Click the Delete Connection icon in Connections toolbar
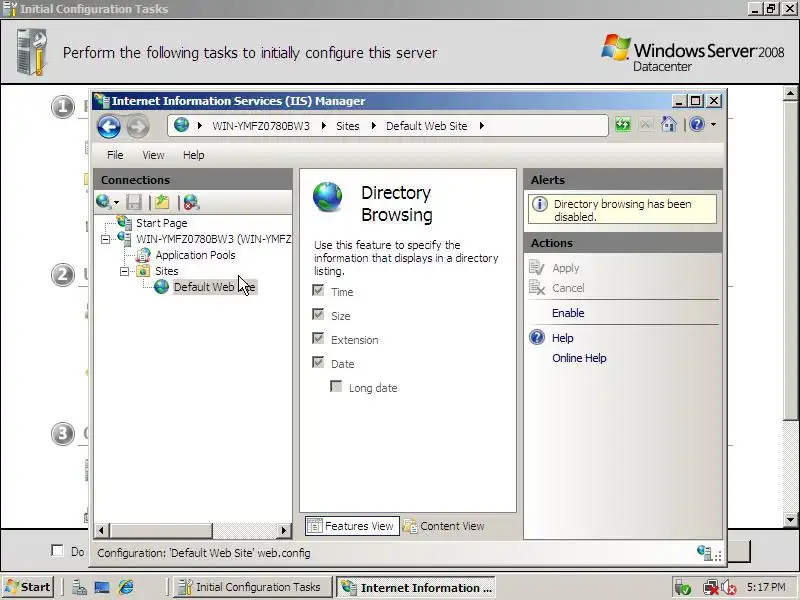The height and width of the screenshot is (600, 800). pyautogui.click(x=191, y=203)
